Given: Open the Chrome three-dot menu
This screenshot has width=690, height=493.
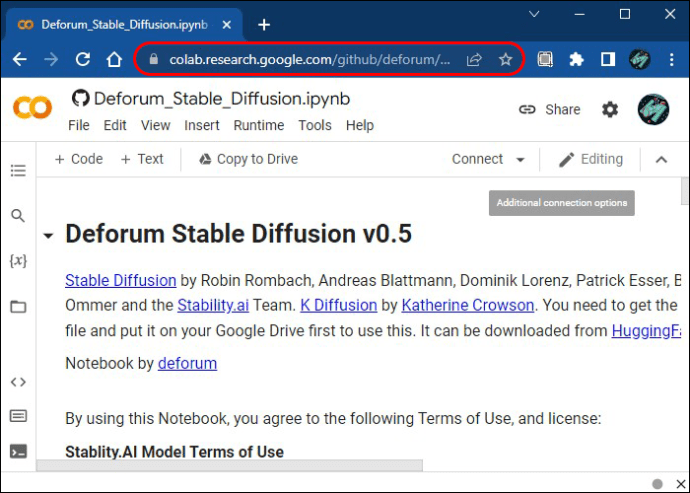Looking at the screenshot, I should click(672, 59).
